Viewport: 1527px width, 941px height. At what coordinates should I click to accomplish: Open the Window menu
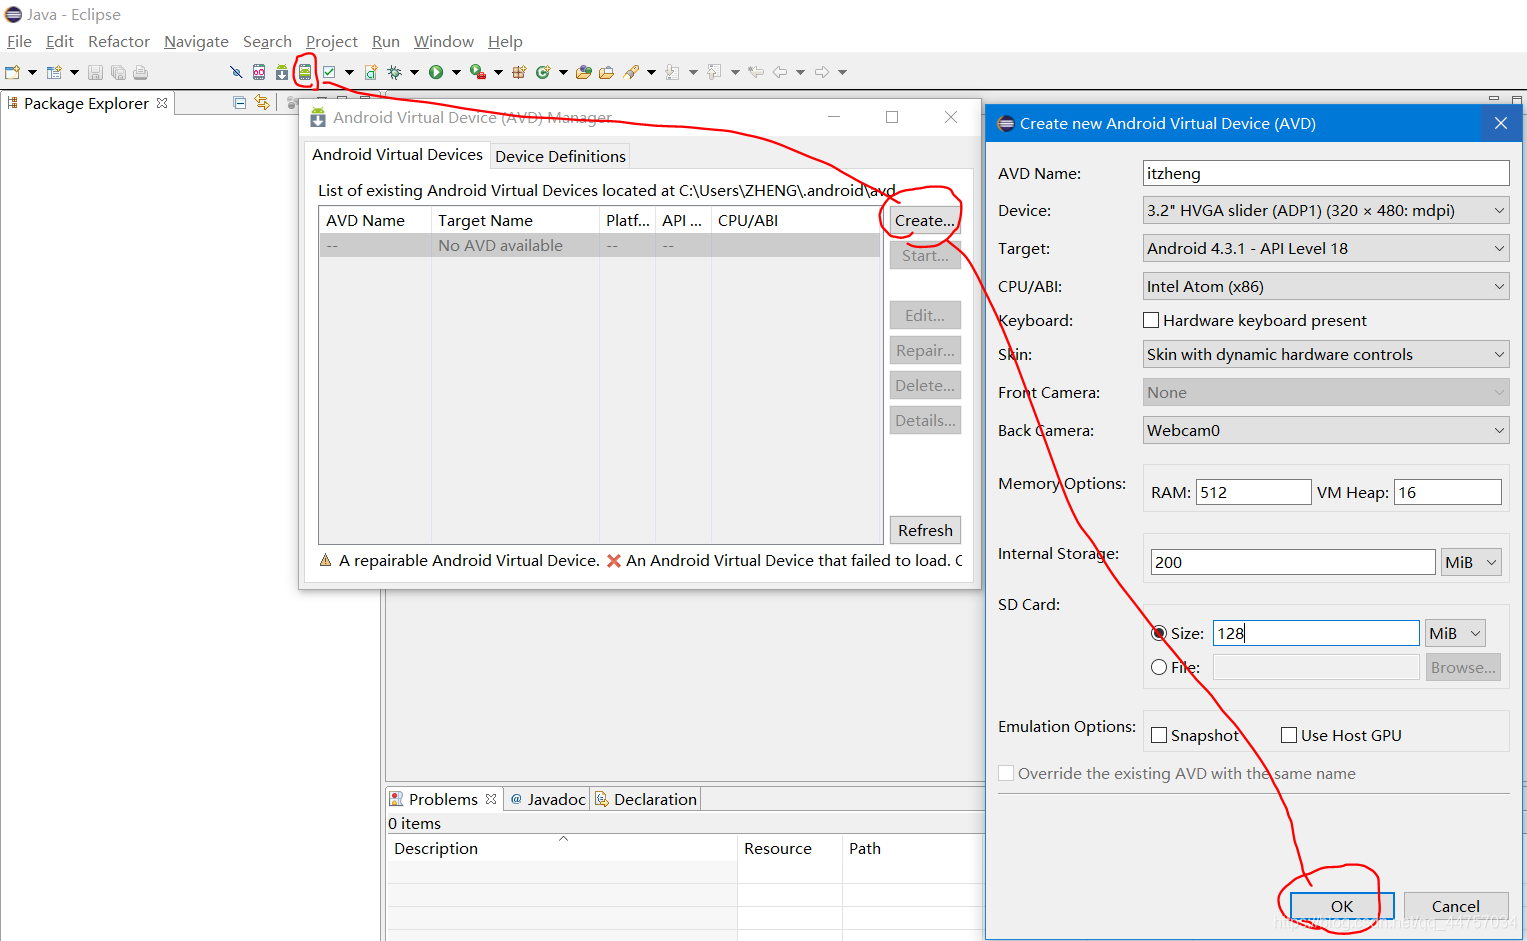point(444,41)
